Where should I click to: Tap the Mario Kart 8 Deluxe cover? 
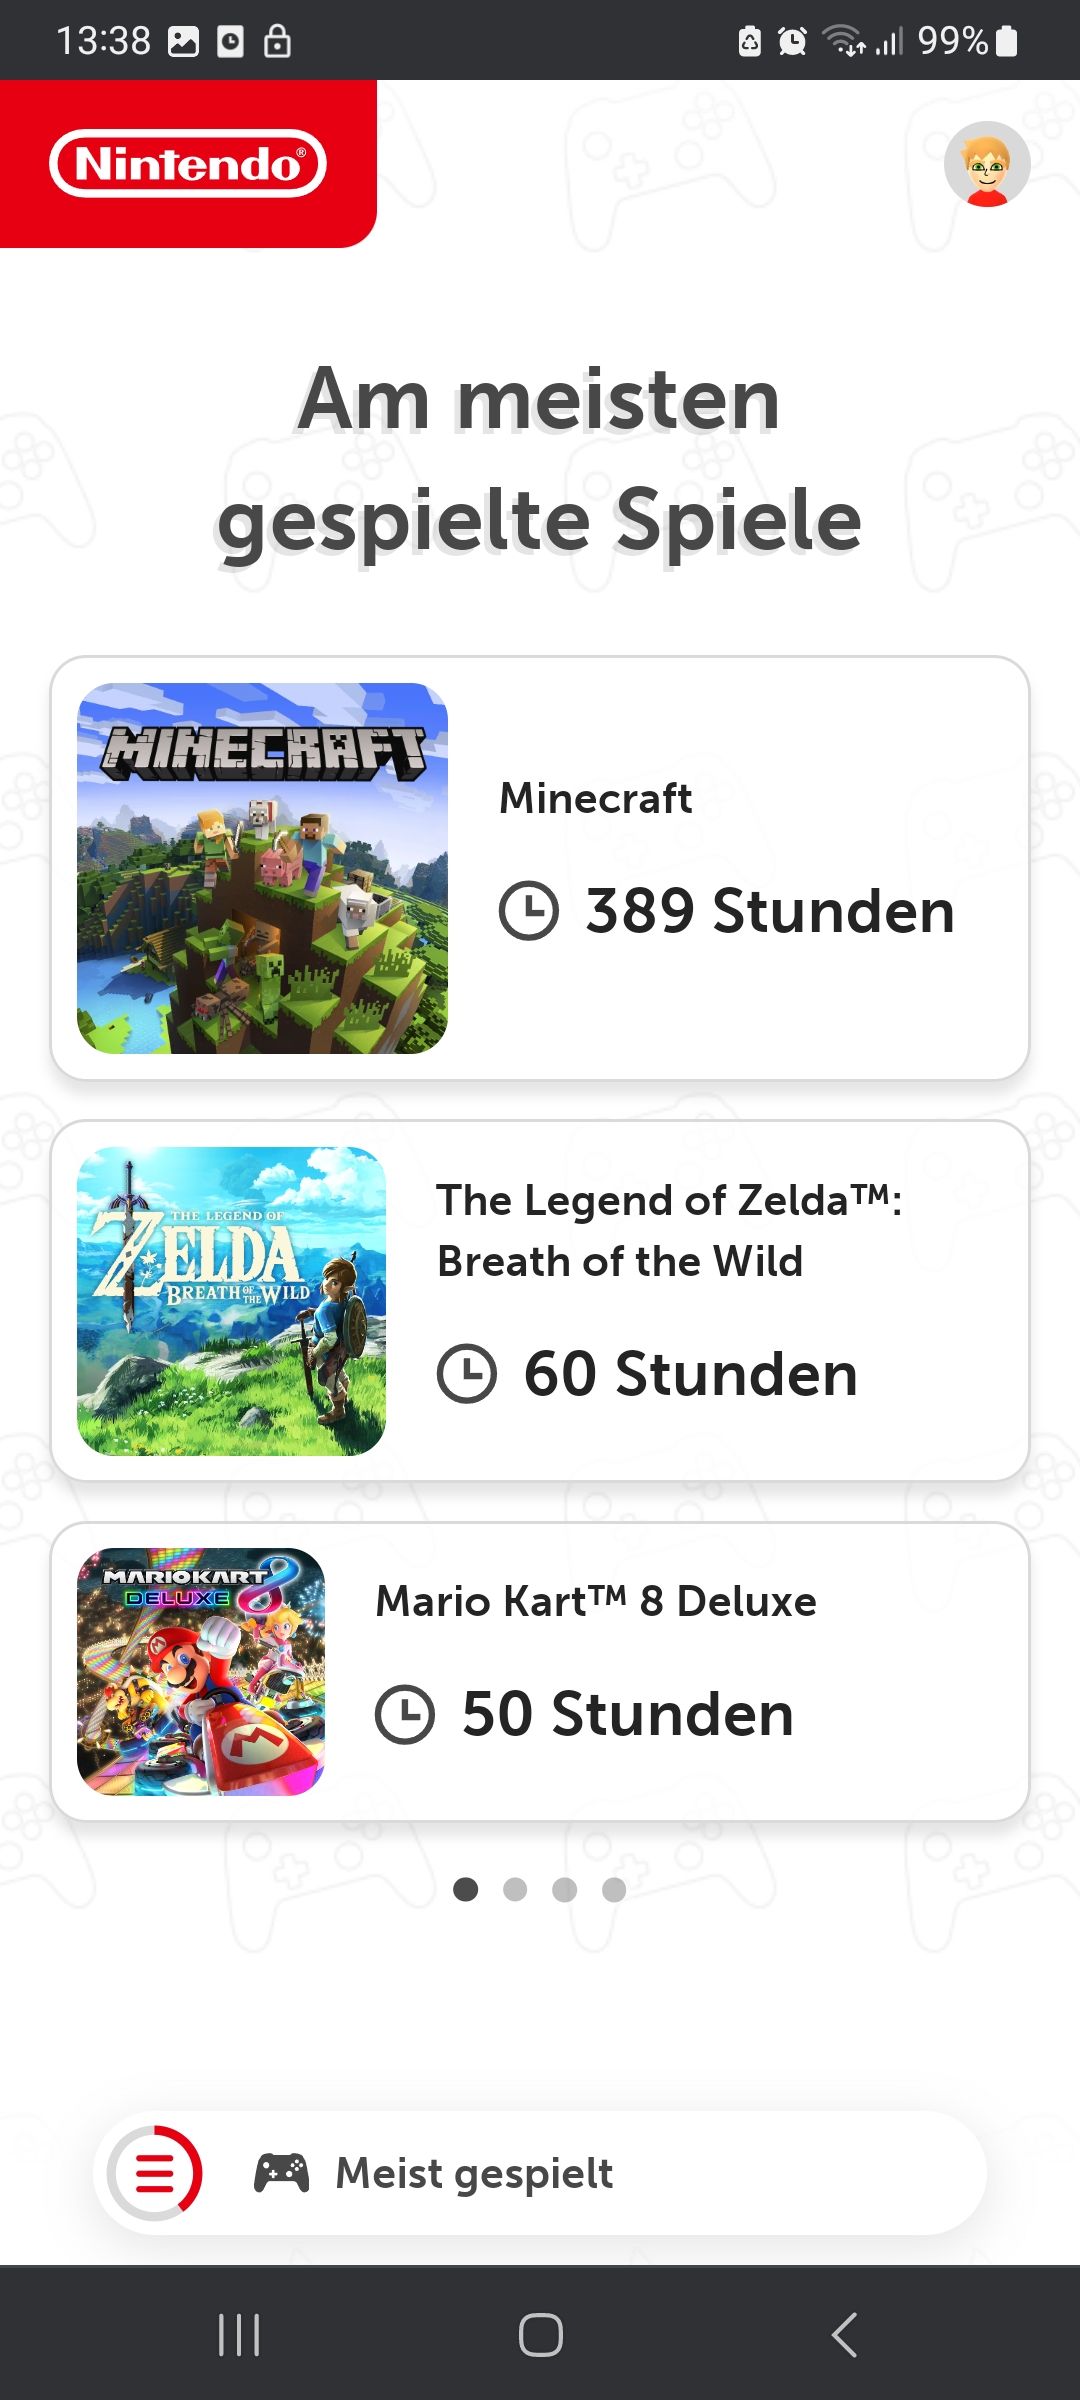pyautogui.click(x=201, y=1671)
